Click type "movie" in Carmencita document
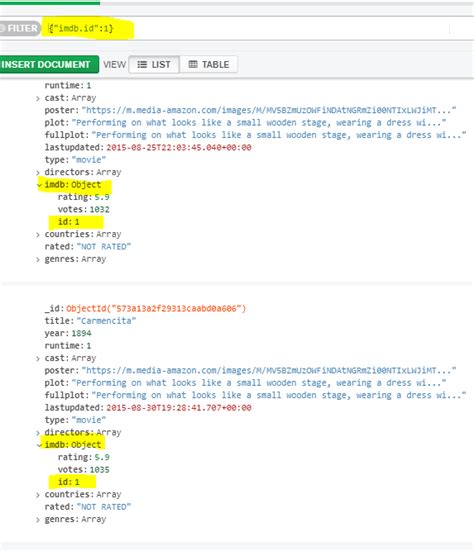The image size is (474, 551). [89, 420]
